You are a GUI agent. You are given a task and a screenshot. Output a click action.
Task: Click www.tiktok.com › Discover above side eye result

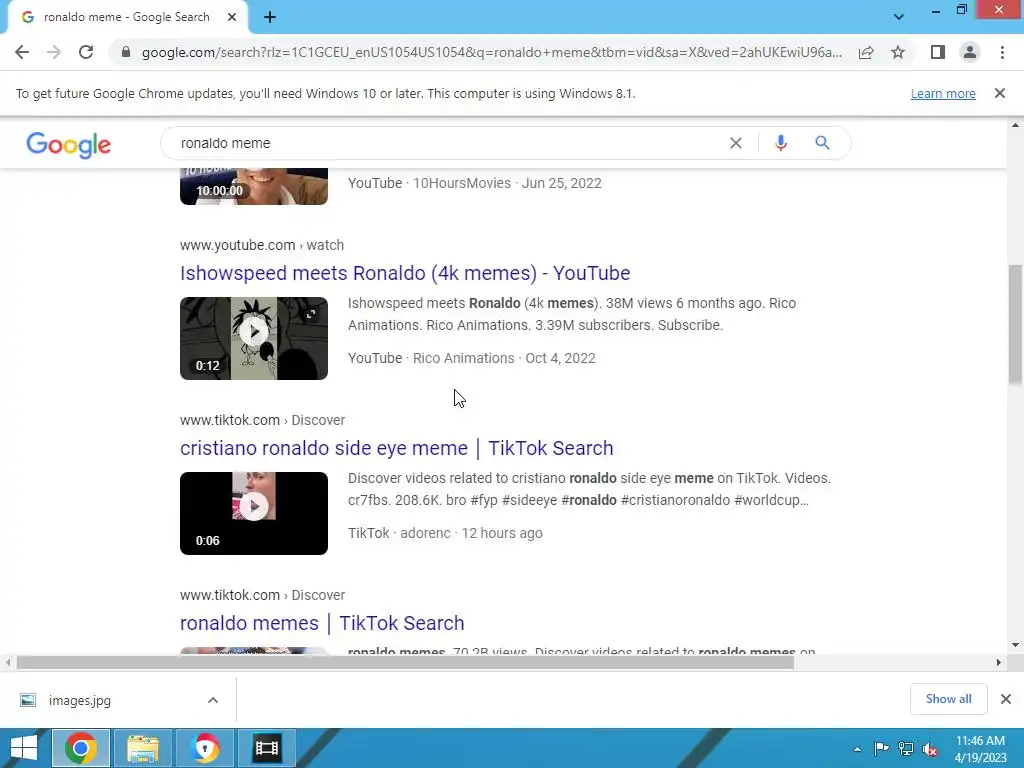tap(263, 420)
